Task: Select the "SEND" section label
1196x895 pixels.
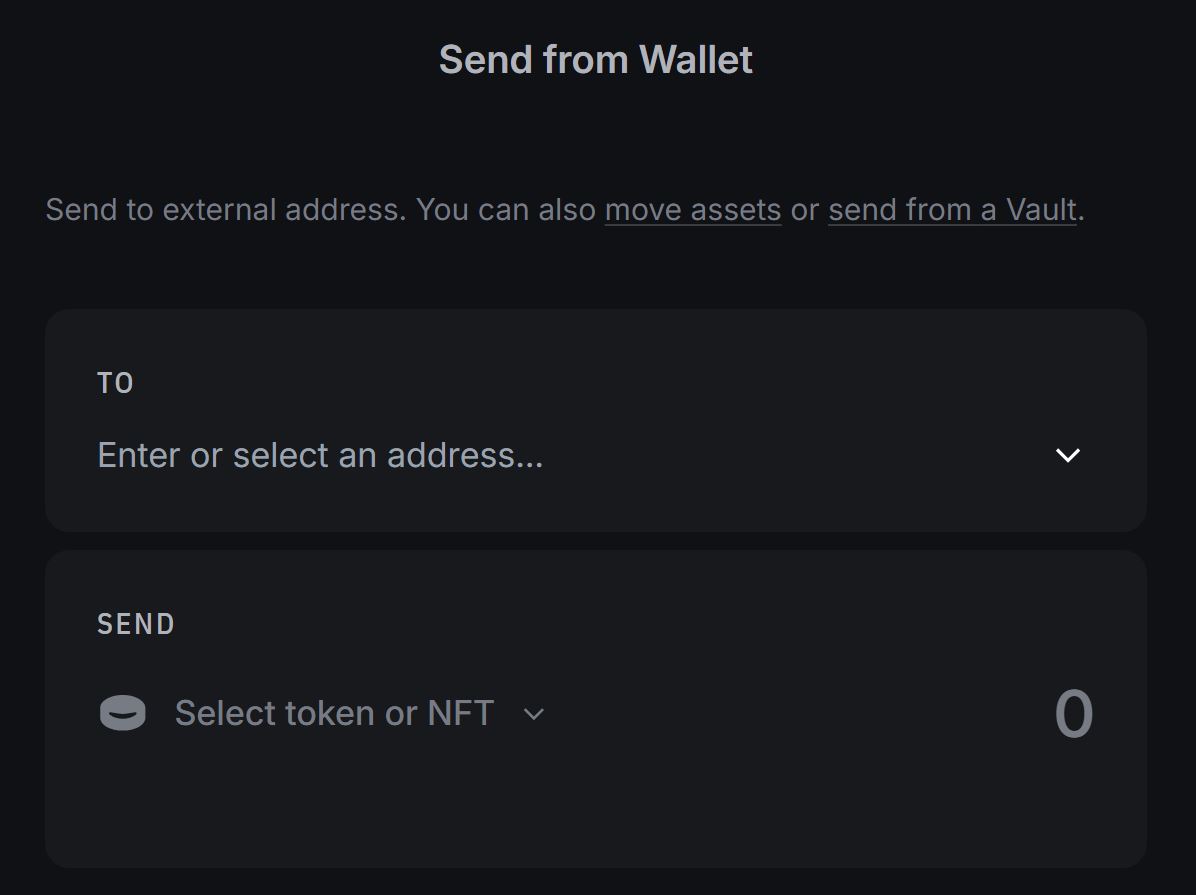Action: (x=136, y=624)
